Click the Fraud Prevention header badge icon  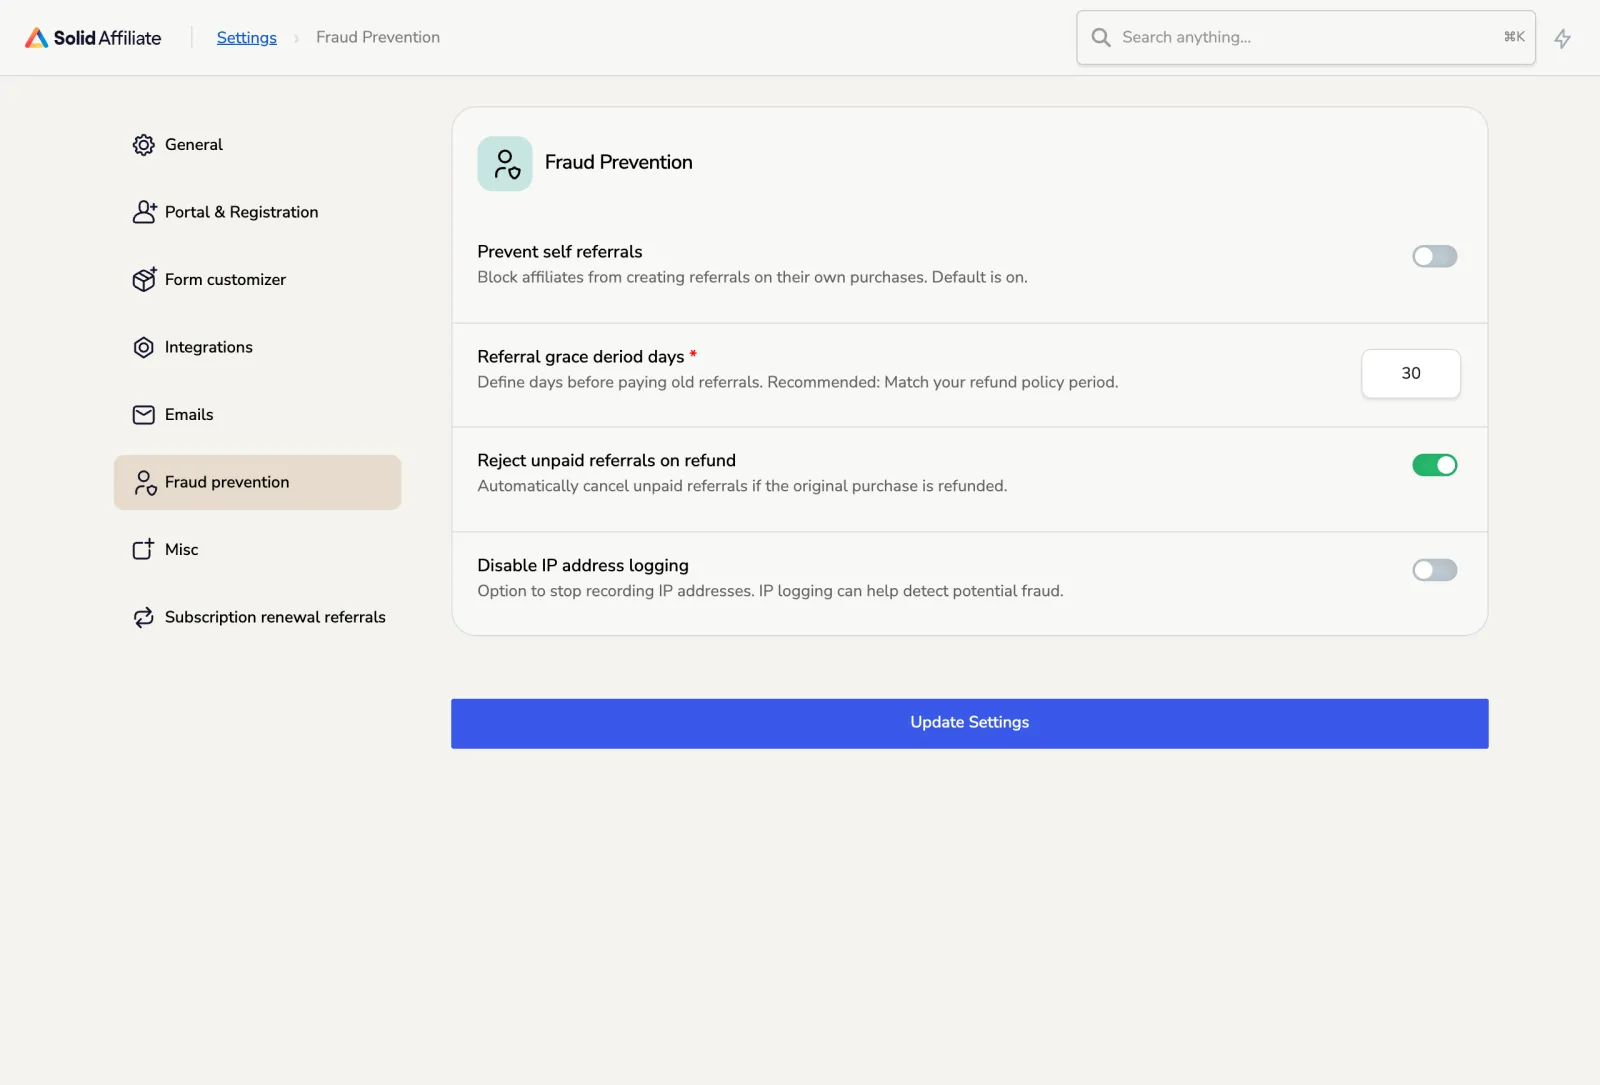point(505,164)
